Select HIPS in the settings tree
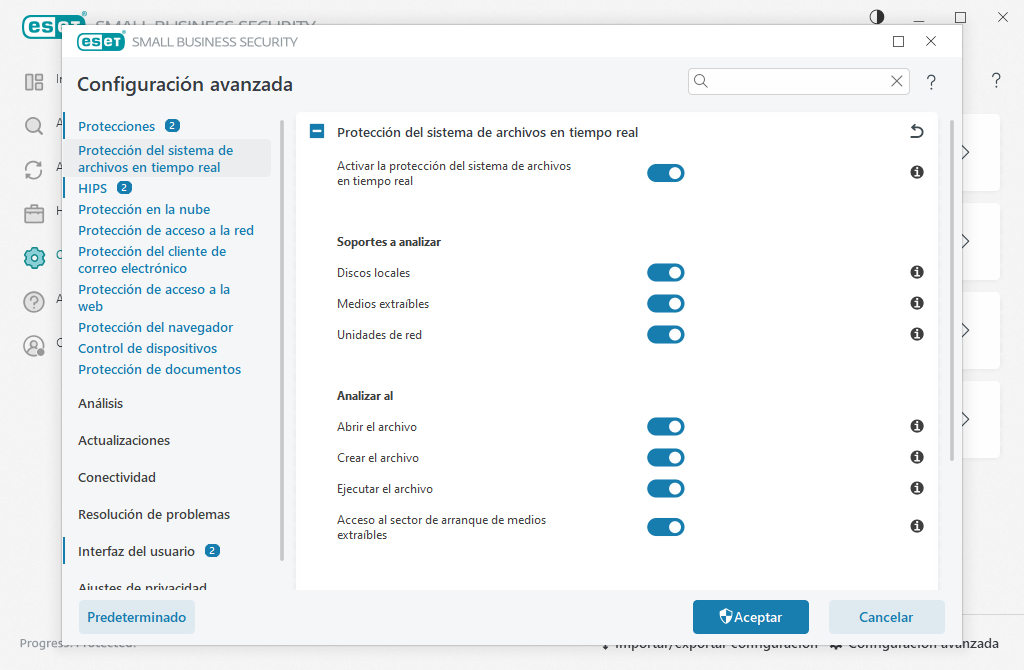This screenshot has height=670, width=1024. tap(93, 187)
